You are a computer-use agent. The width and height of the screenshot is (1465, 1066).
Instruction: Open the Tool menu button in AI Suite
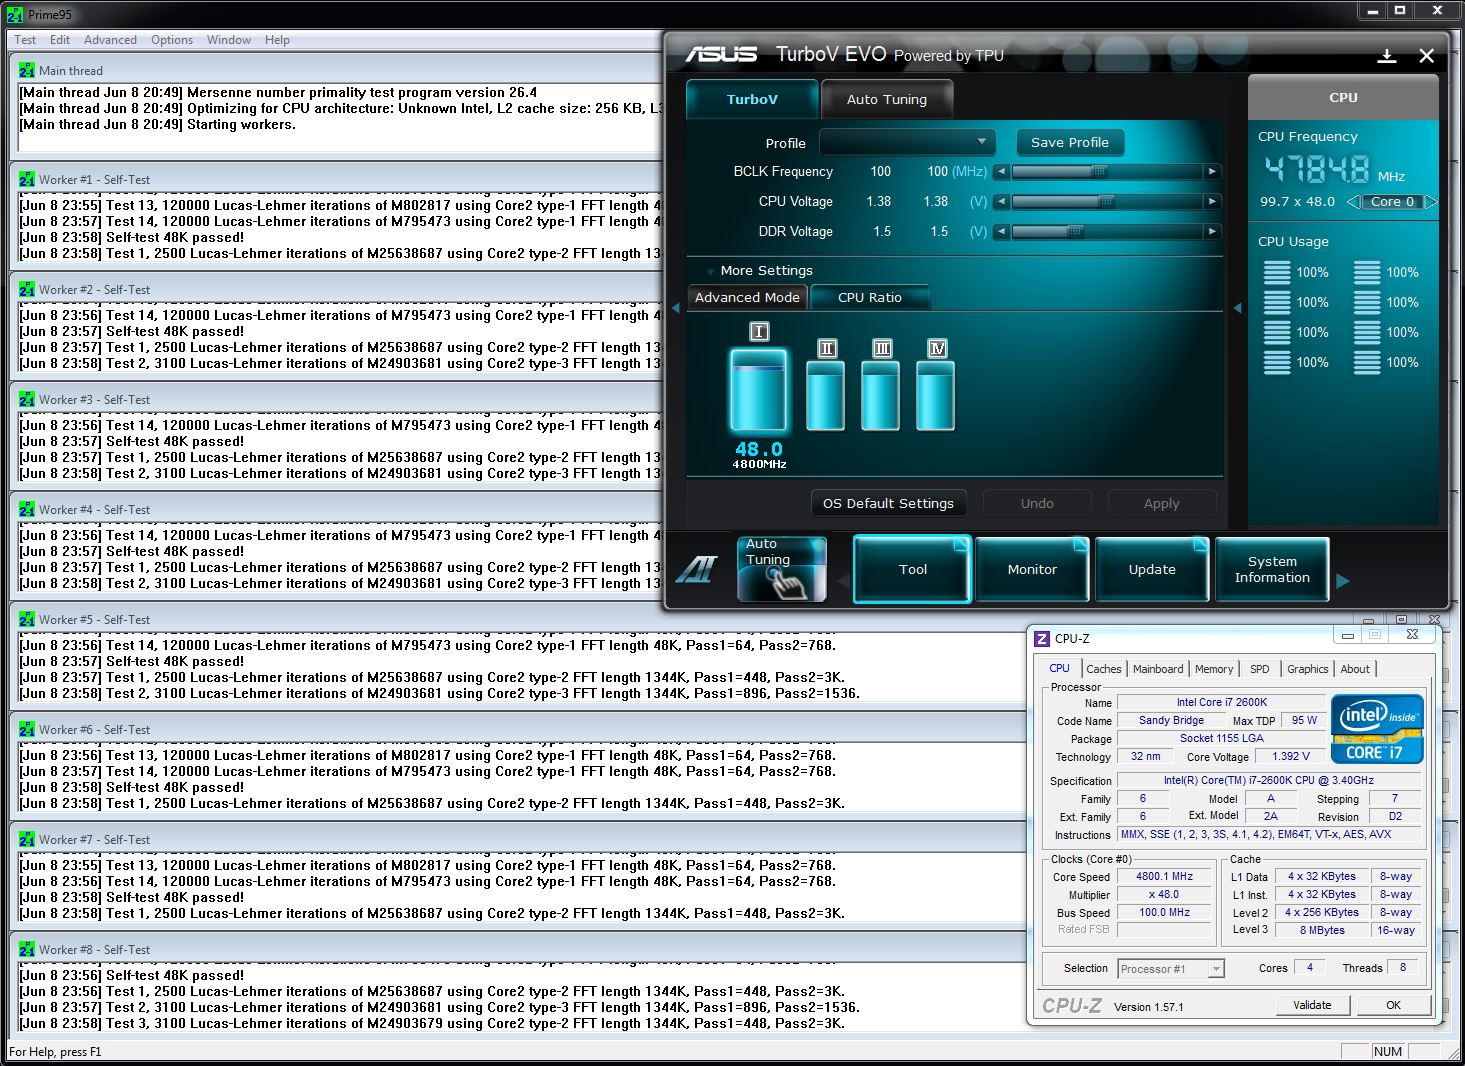coord(912,569)
